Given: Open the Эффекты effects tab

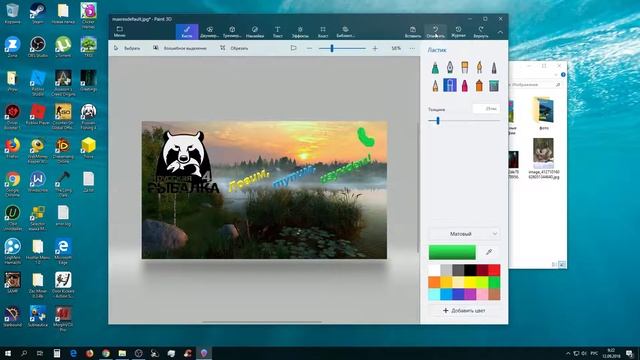Looking at the screenshot, I should [300, 31].
